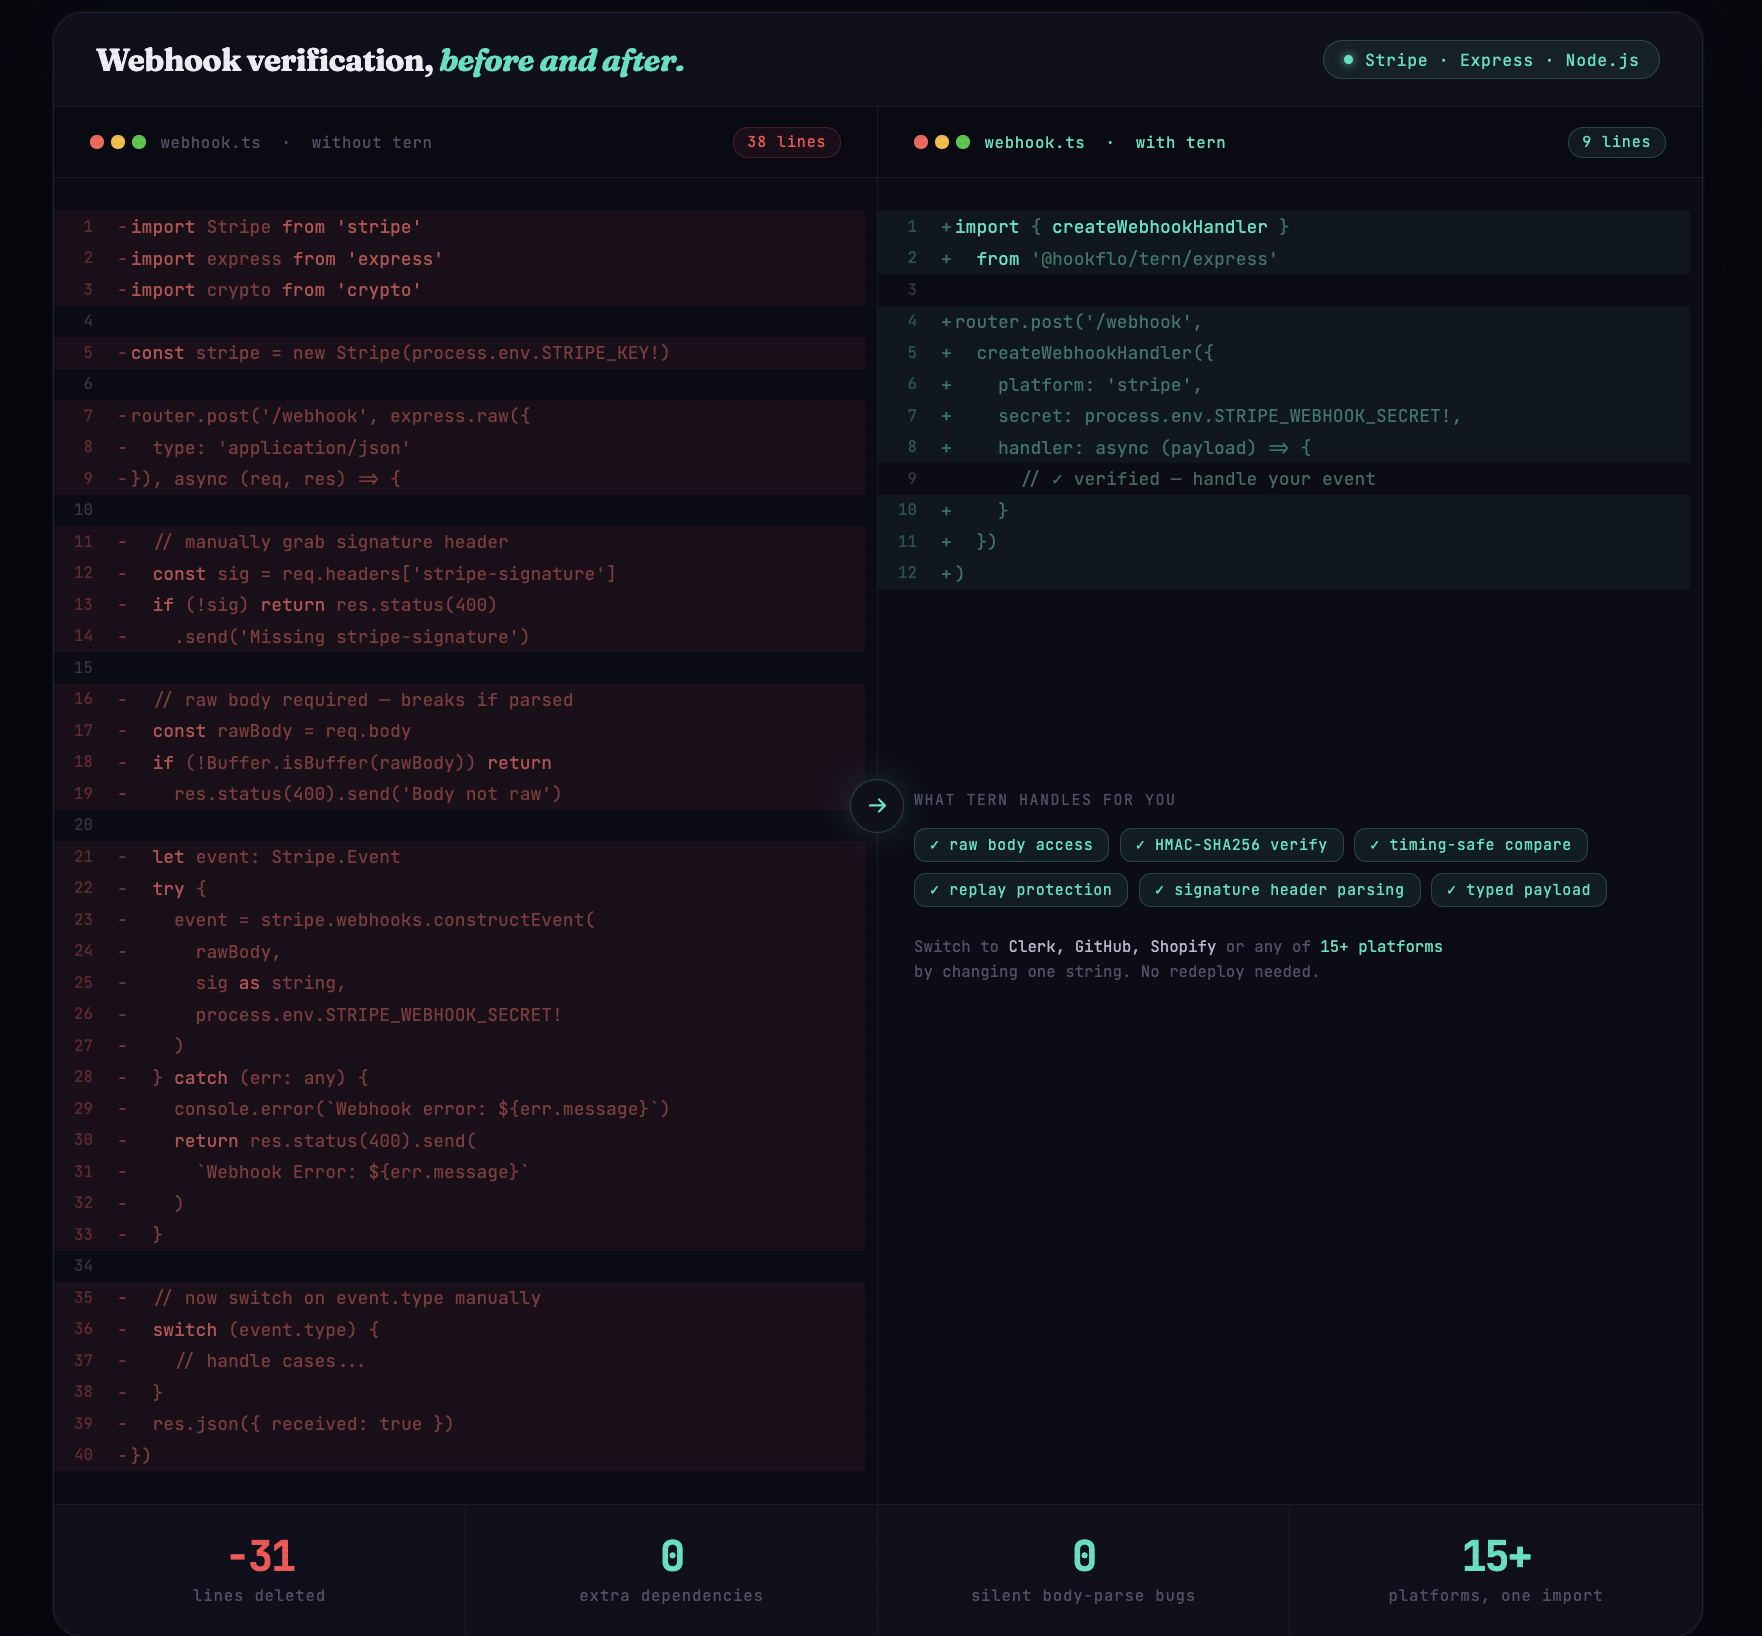Screen dimensions: 1762x1636
Task: Click 'const stripe = new Stripe(...)' line
Action: tap(460, 353)
